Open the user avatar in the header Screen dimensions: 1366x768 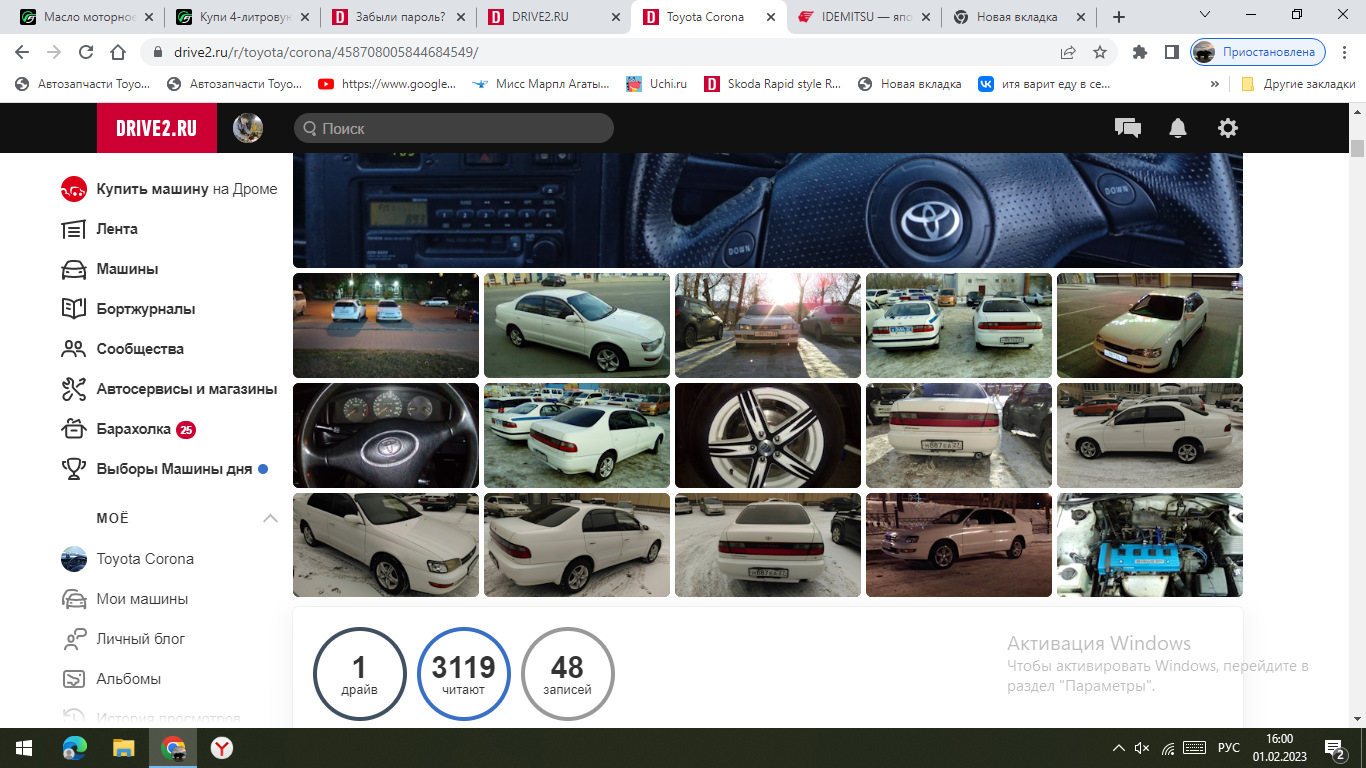pos(248,128)
